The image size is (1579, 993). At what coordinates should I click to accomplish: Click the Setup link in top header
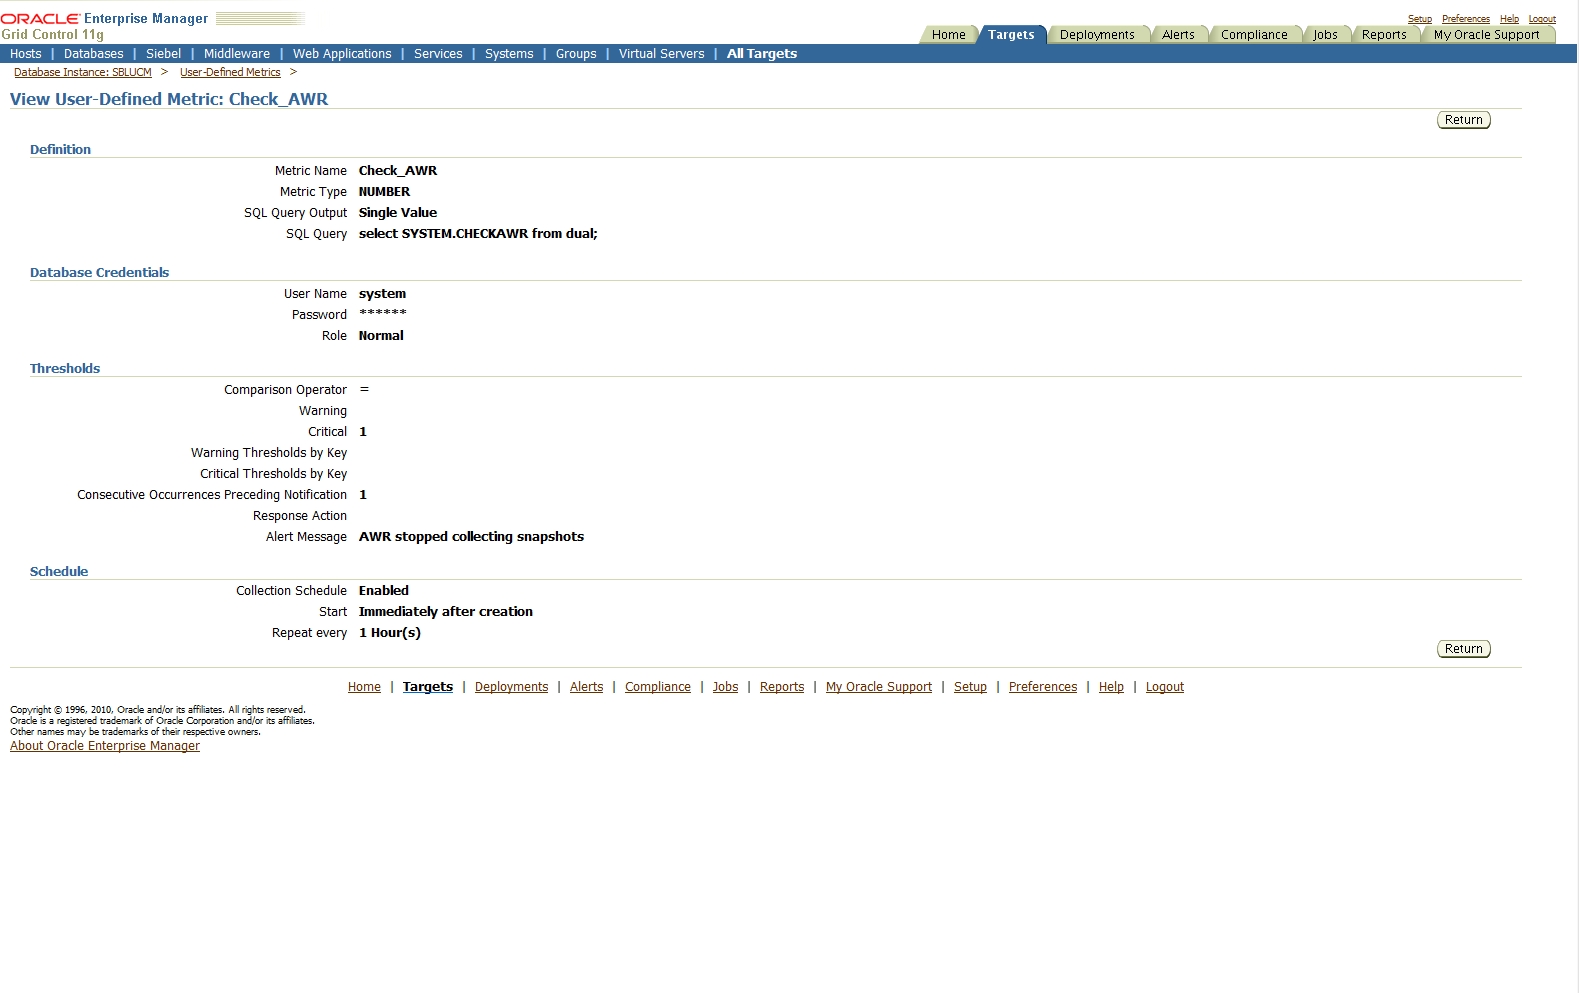click(1419, 19)
